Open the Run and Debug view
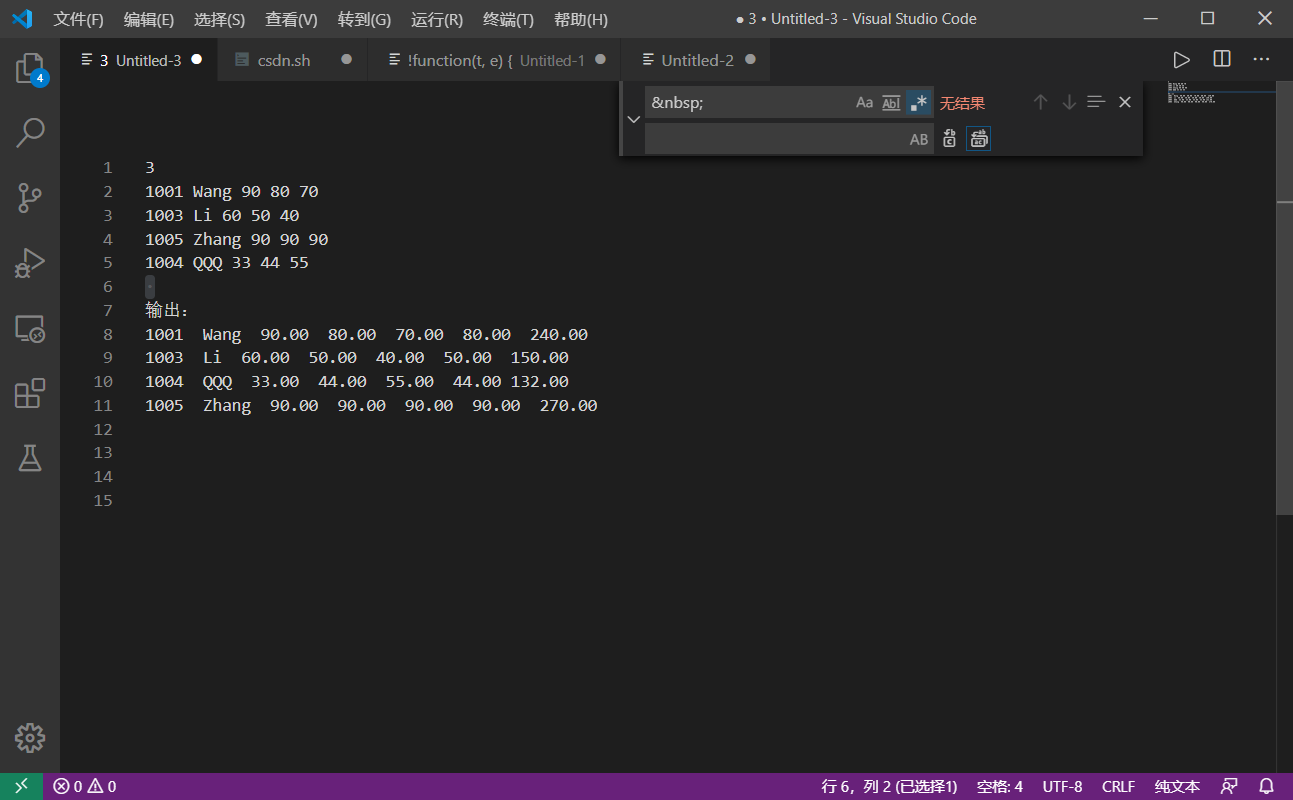This screenshot has height=800, width=1293. pos(30,263)
